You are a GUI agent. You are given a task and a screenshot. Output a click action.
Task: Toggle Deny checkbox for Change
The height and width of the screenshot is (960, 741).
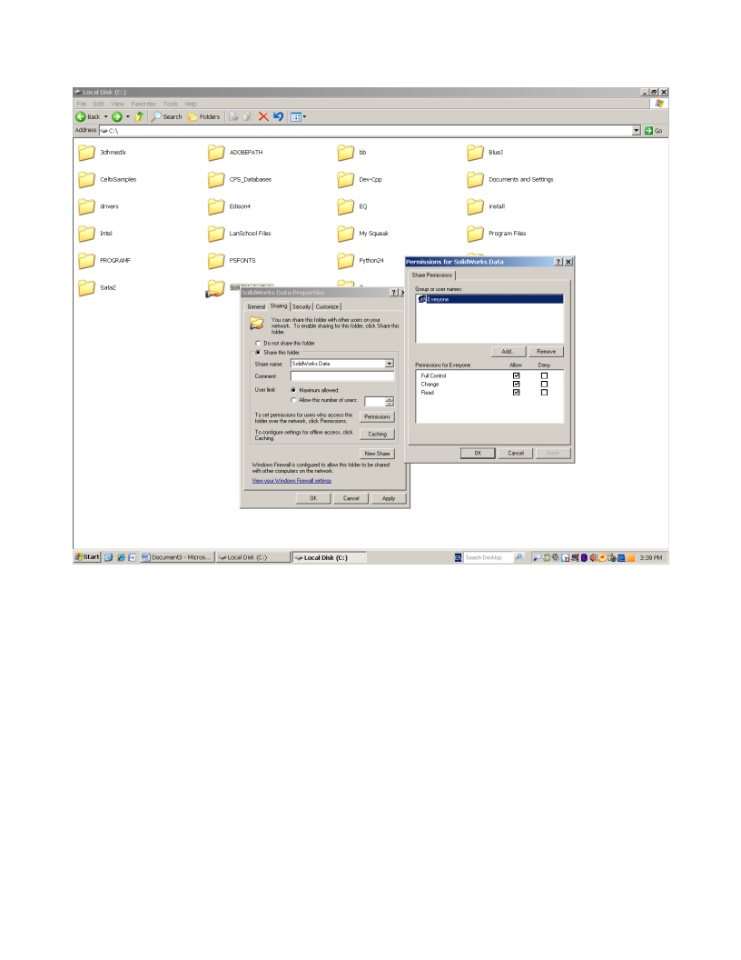coord(544,384)
